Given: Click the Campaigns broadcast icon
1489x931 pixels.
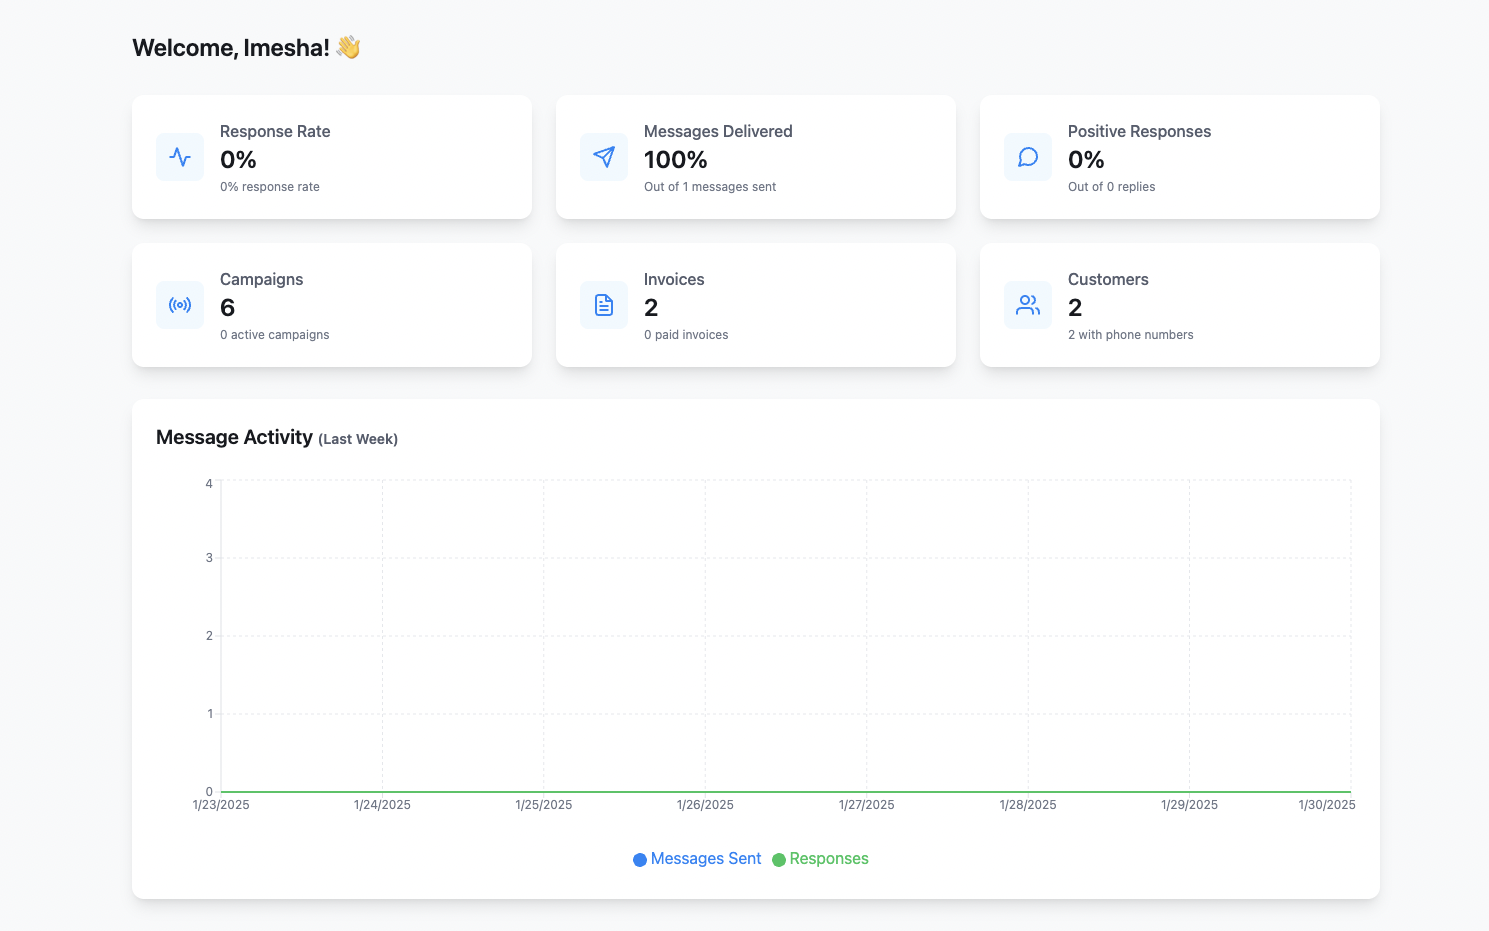Looking at the screenshot, I should 180,305.
